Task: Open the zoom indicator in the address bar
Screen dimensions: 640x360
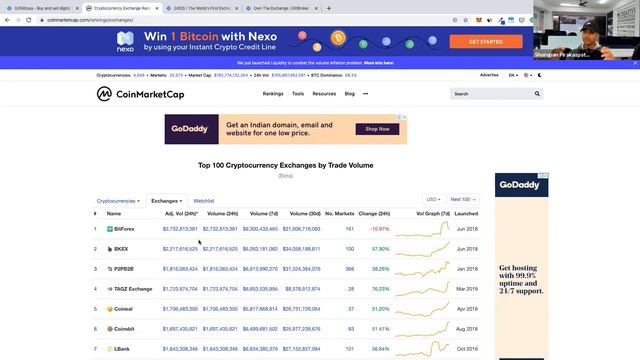Action: coord(455,20)
